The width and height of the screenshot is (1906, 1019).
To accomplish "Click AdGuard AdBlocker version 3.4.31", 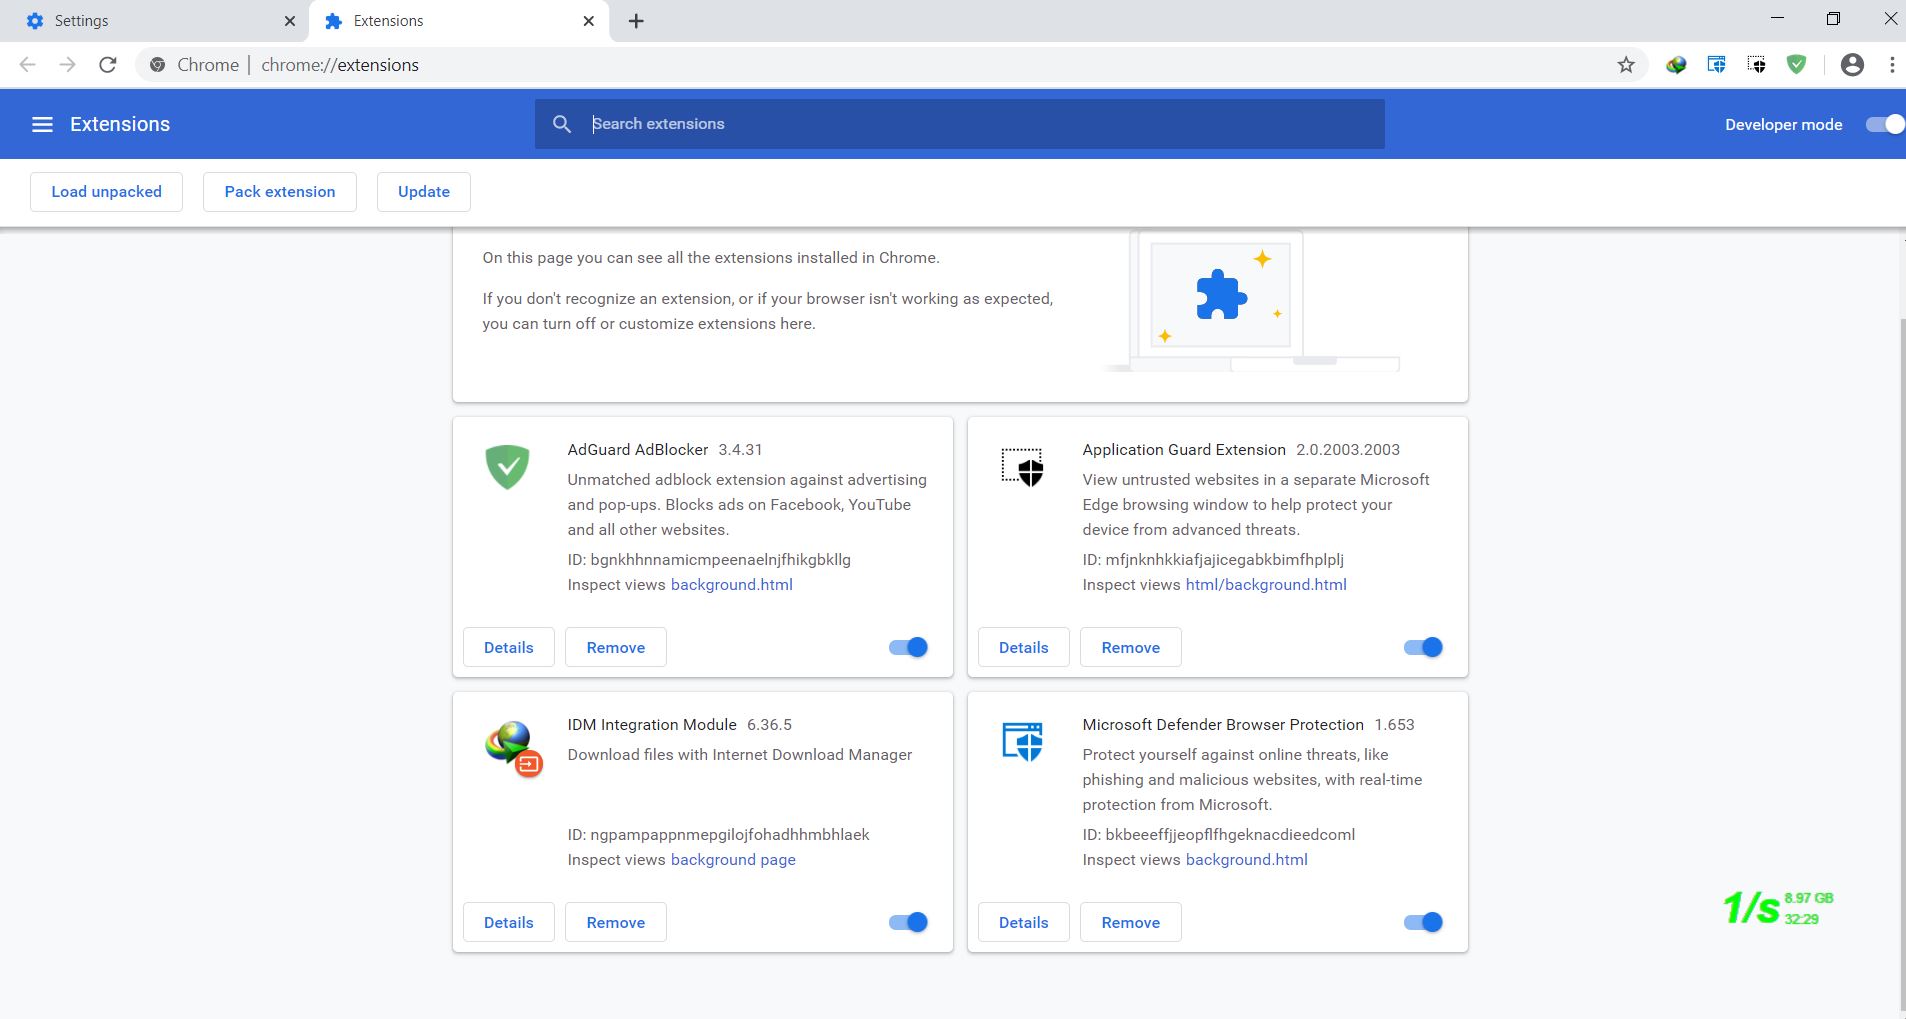I will (x=740, y=450).
